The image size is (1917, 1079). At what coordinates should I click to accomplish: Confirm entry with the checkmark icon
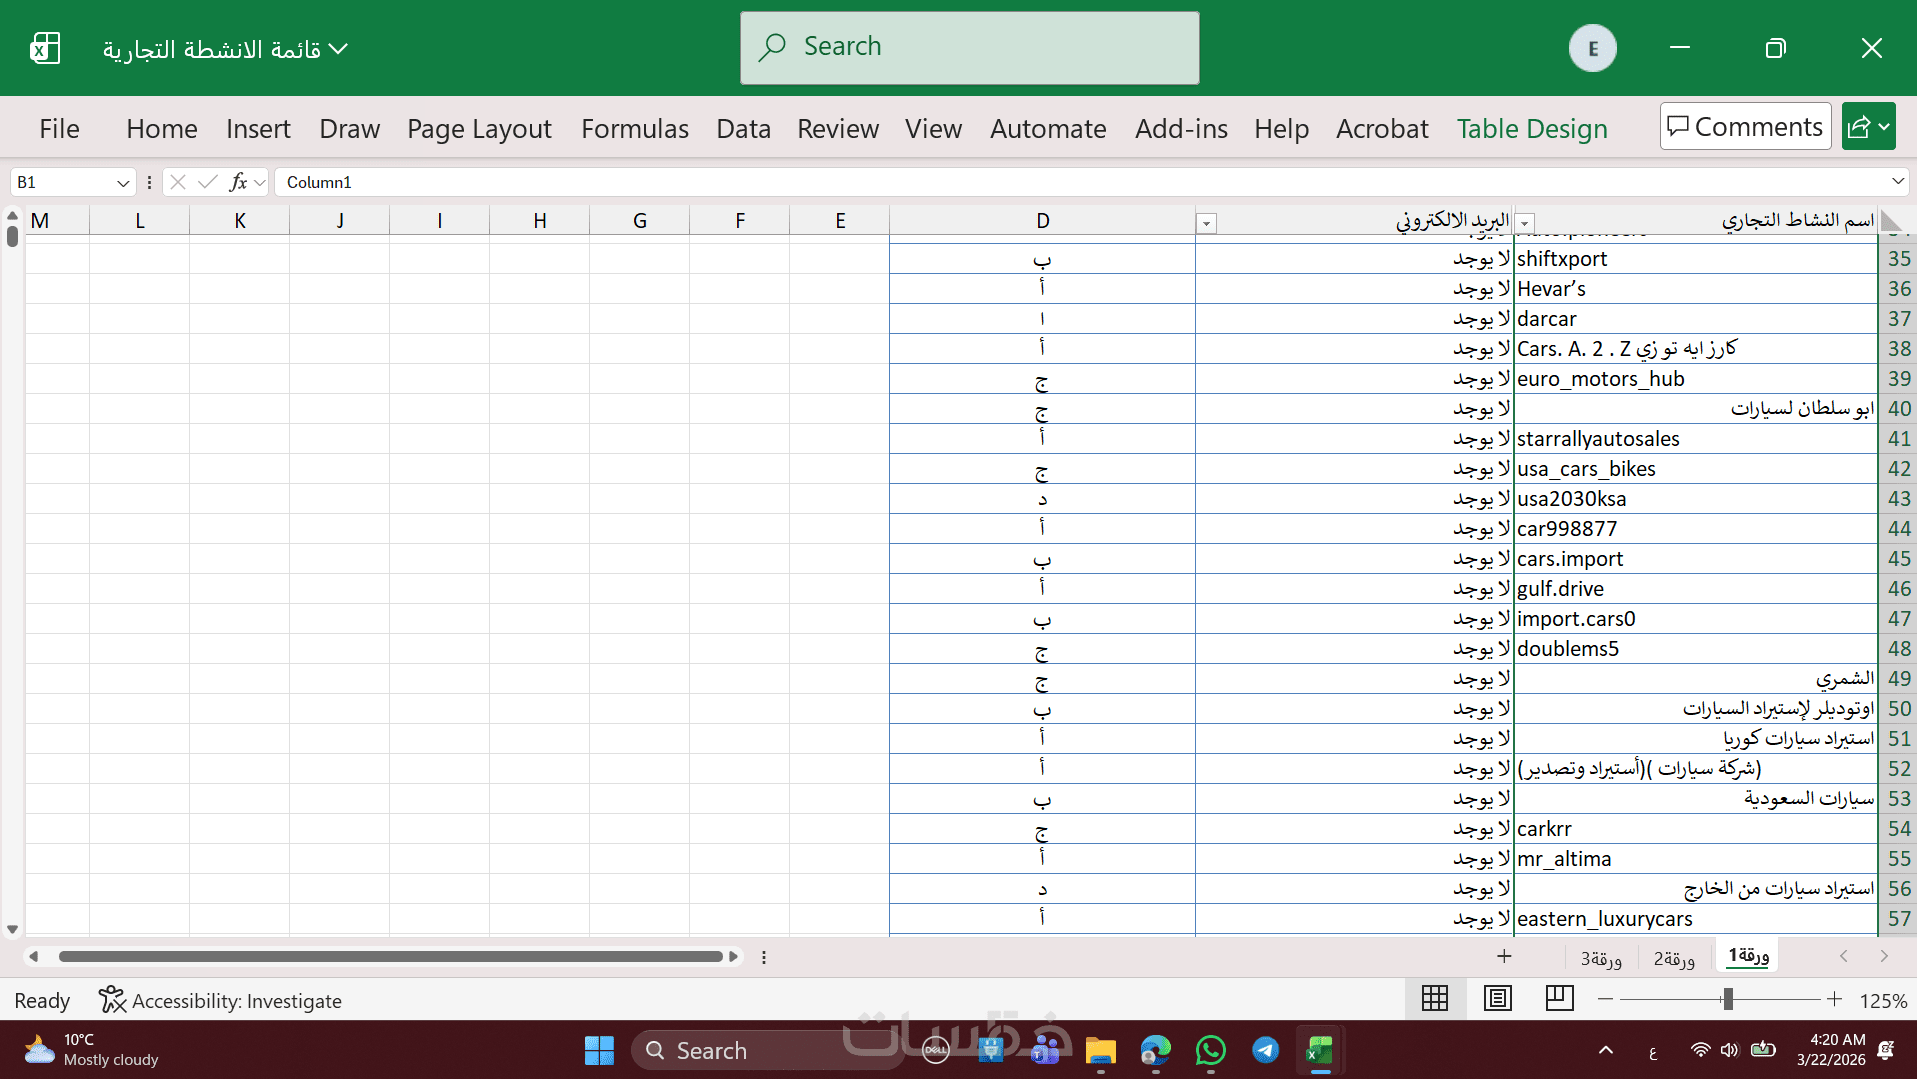(208, 182)
